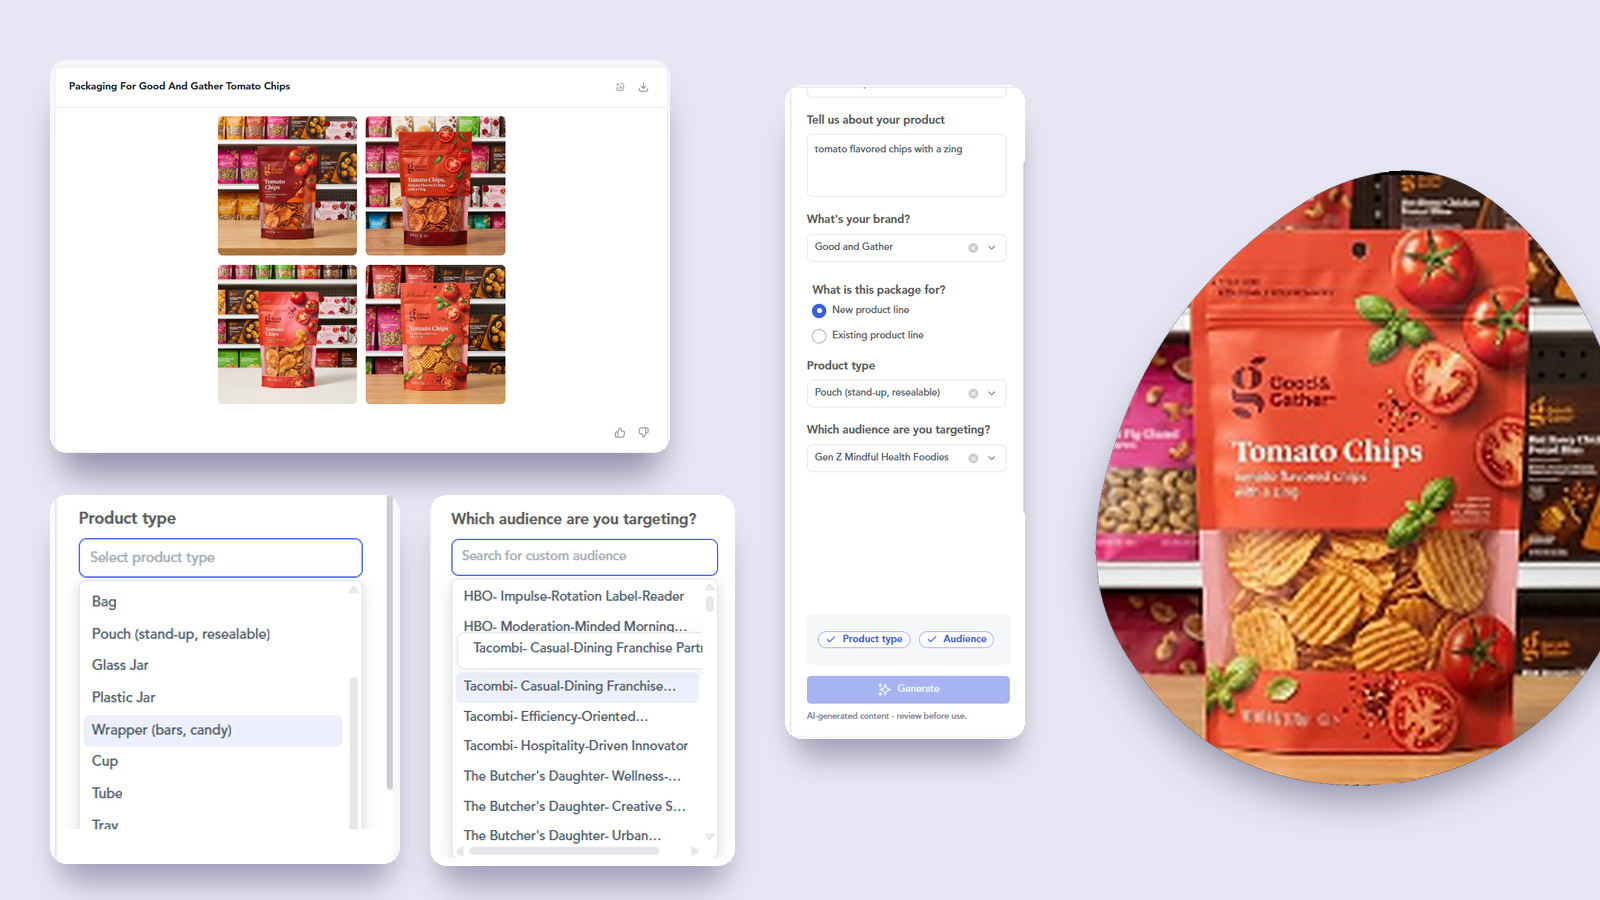Clear the Gen Z Mindful Health Foodies audience
The image size is (1600, 900).
pyautogui.click(x=973, y=458)
